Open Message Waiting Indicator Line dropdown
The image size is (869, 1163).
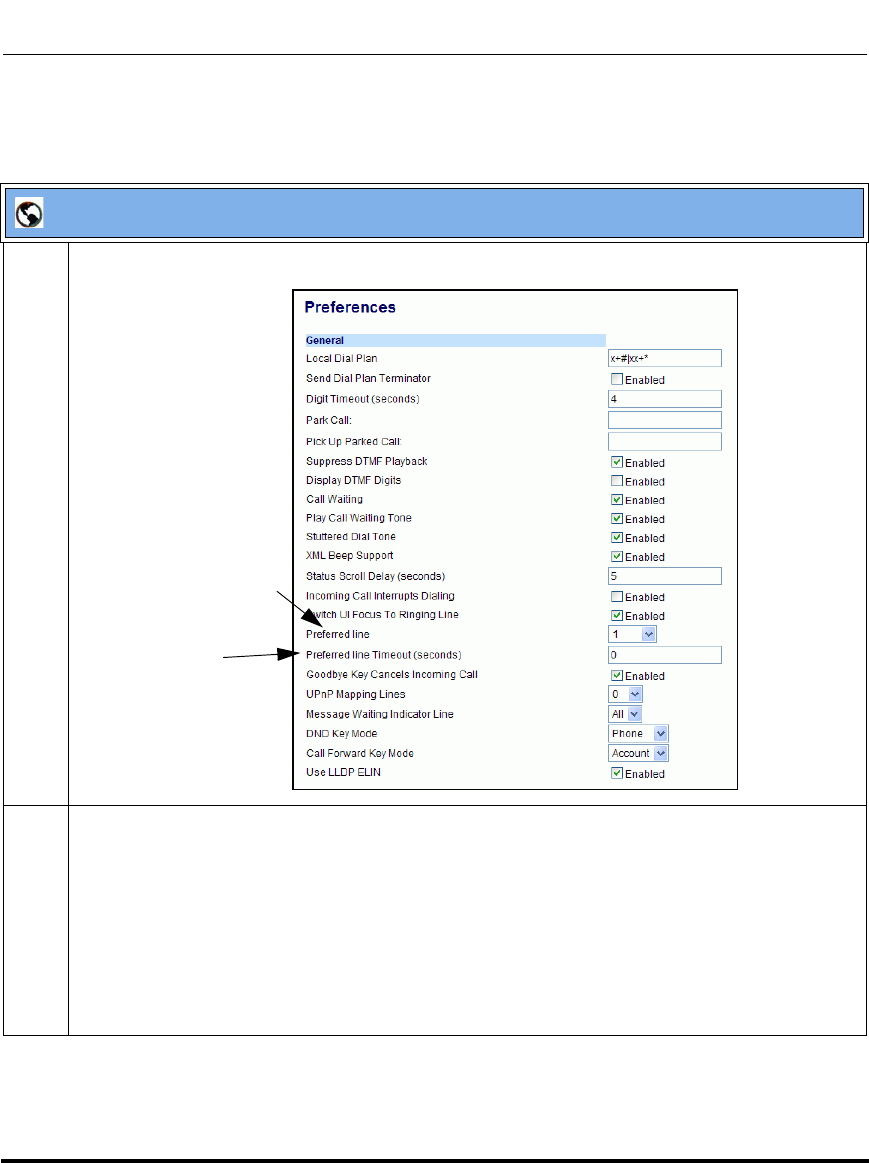pyautogui.click(x=625, y=714)
